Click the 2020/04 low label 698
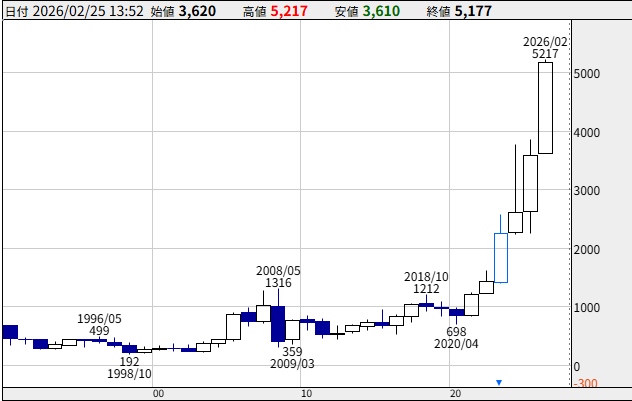Screen dimensions: 632x401 point(456,331)
